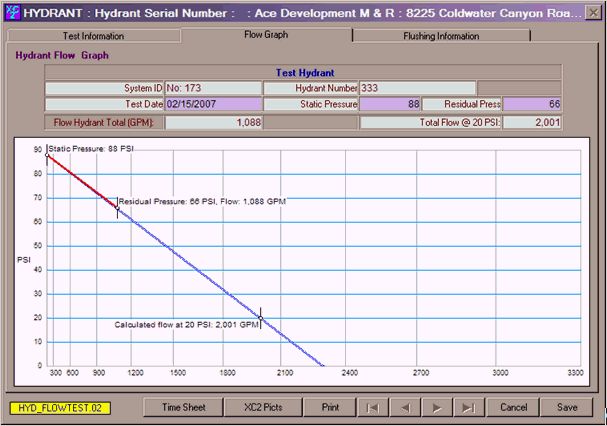The height and width of the screenshot is (426, 607).
Task: Click the app icon in the title bar
Action: click(x=11, y=11)
